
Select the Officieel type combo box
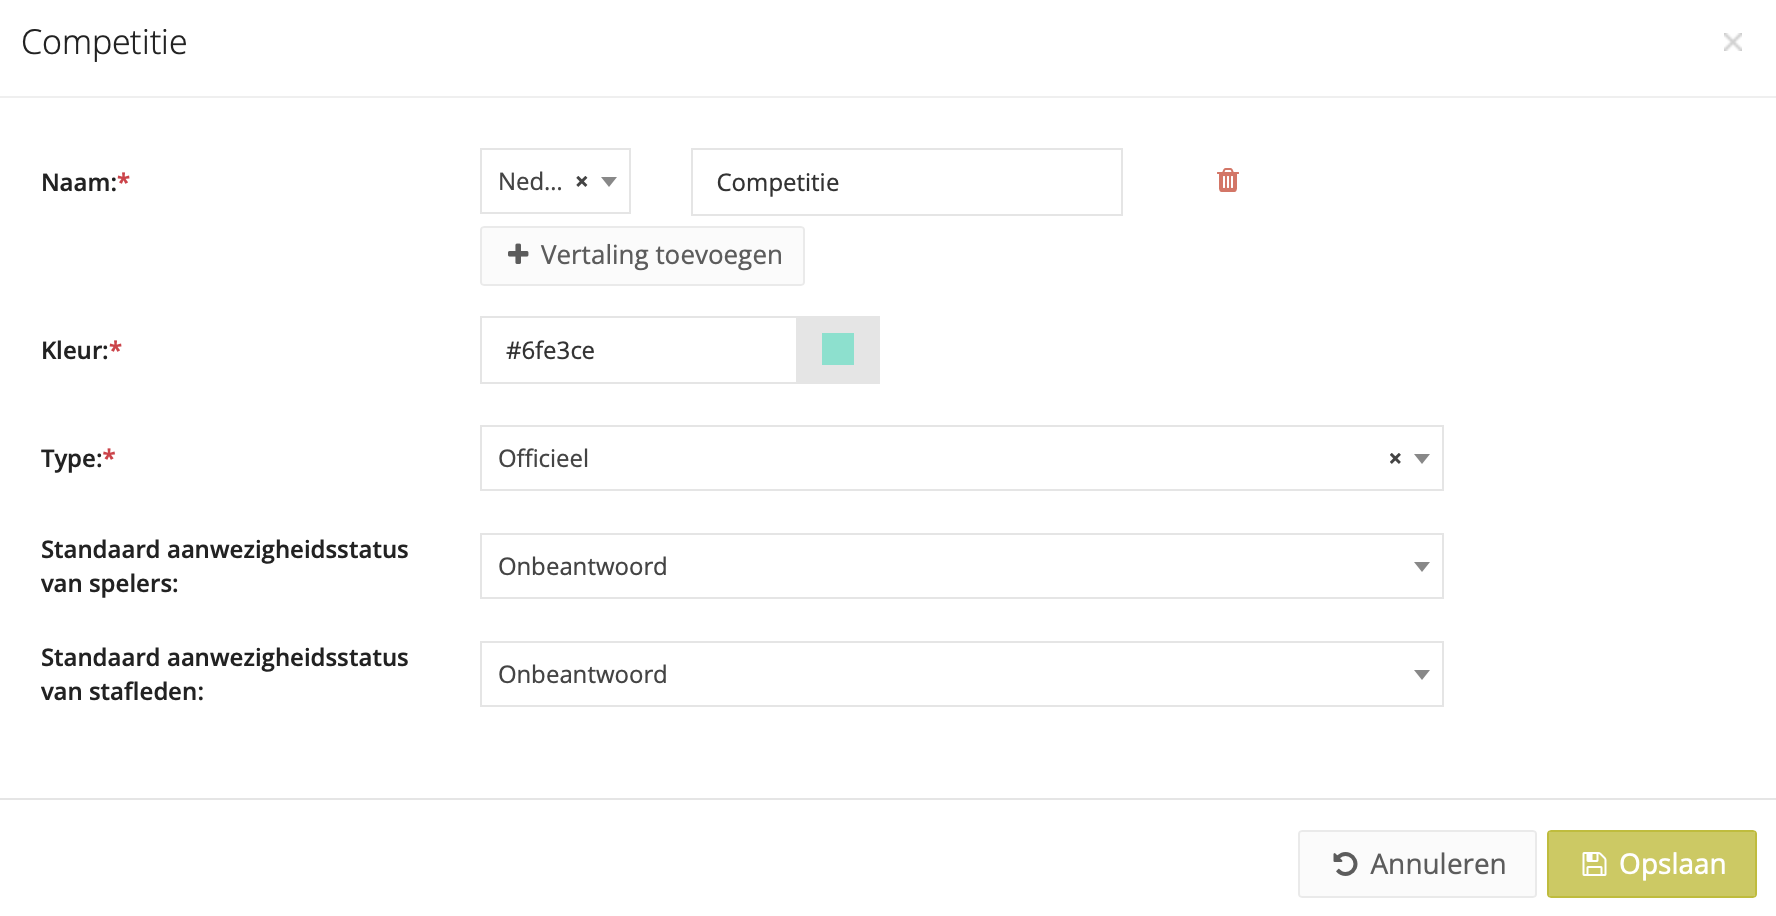click(930, 459)
